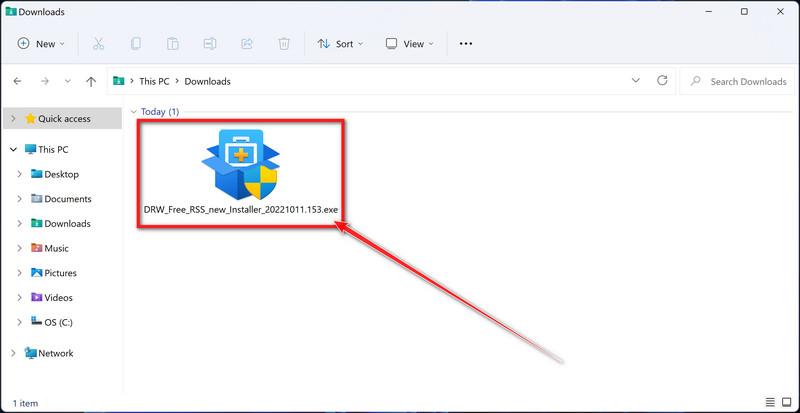Open the View layout dropdown
The image size is (800, 413).
pyautogui.click(x=409, y=44)
